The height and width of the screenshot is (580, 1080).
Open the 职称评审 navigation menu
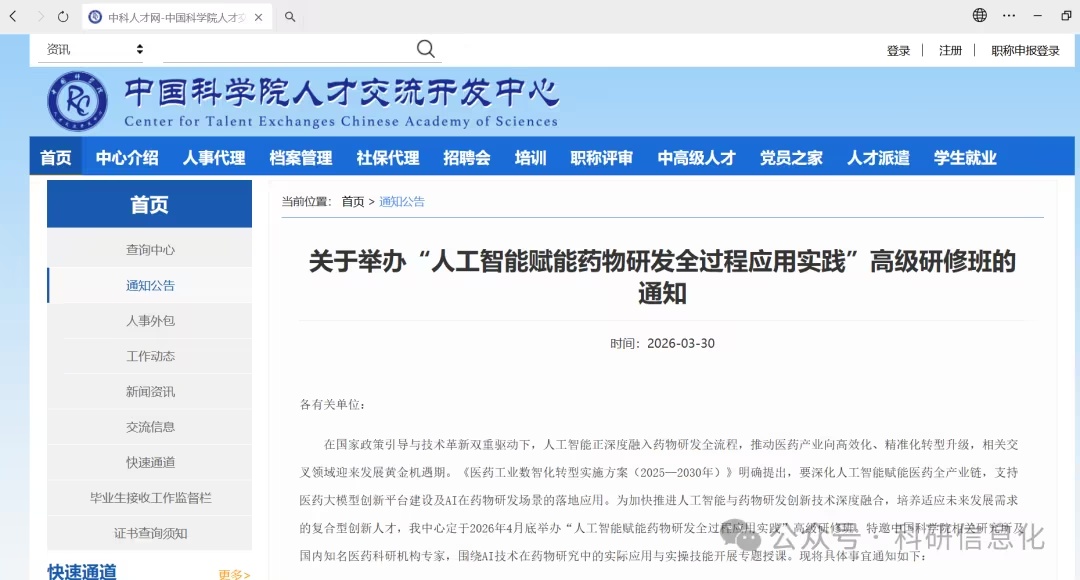(x=601, y=157)
